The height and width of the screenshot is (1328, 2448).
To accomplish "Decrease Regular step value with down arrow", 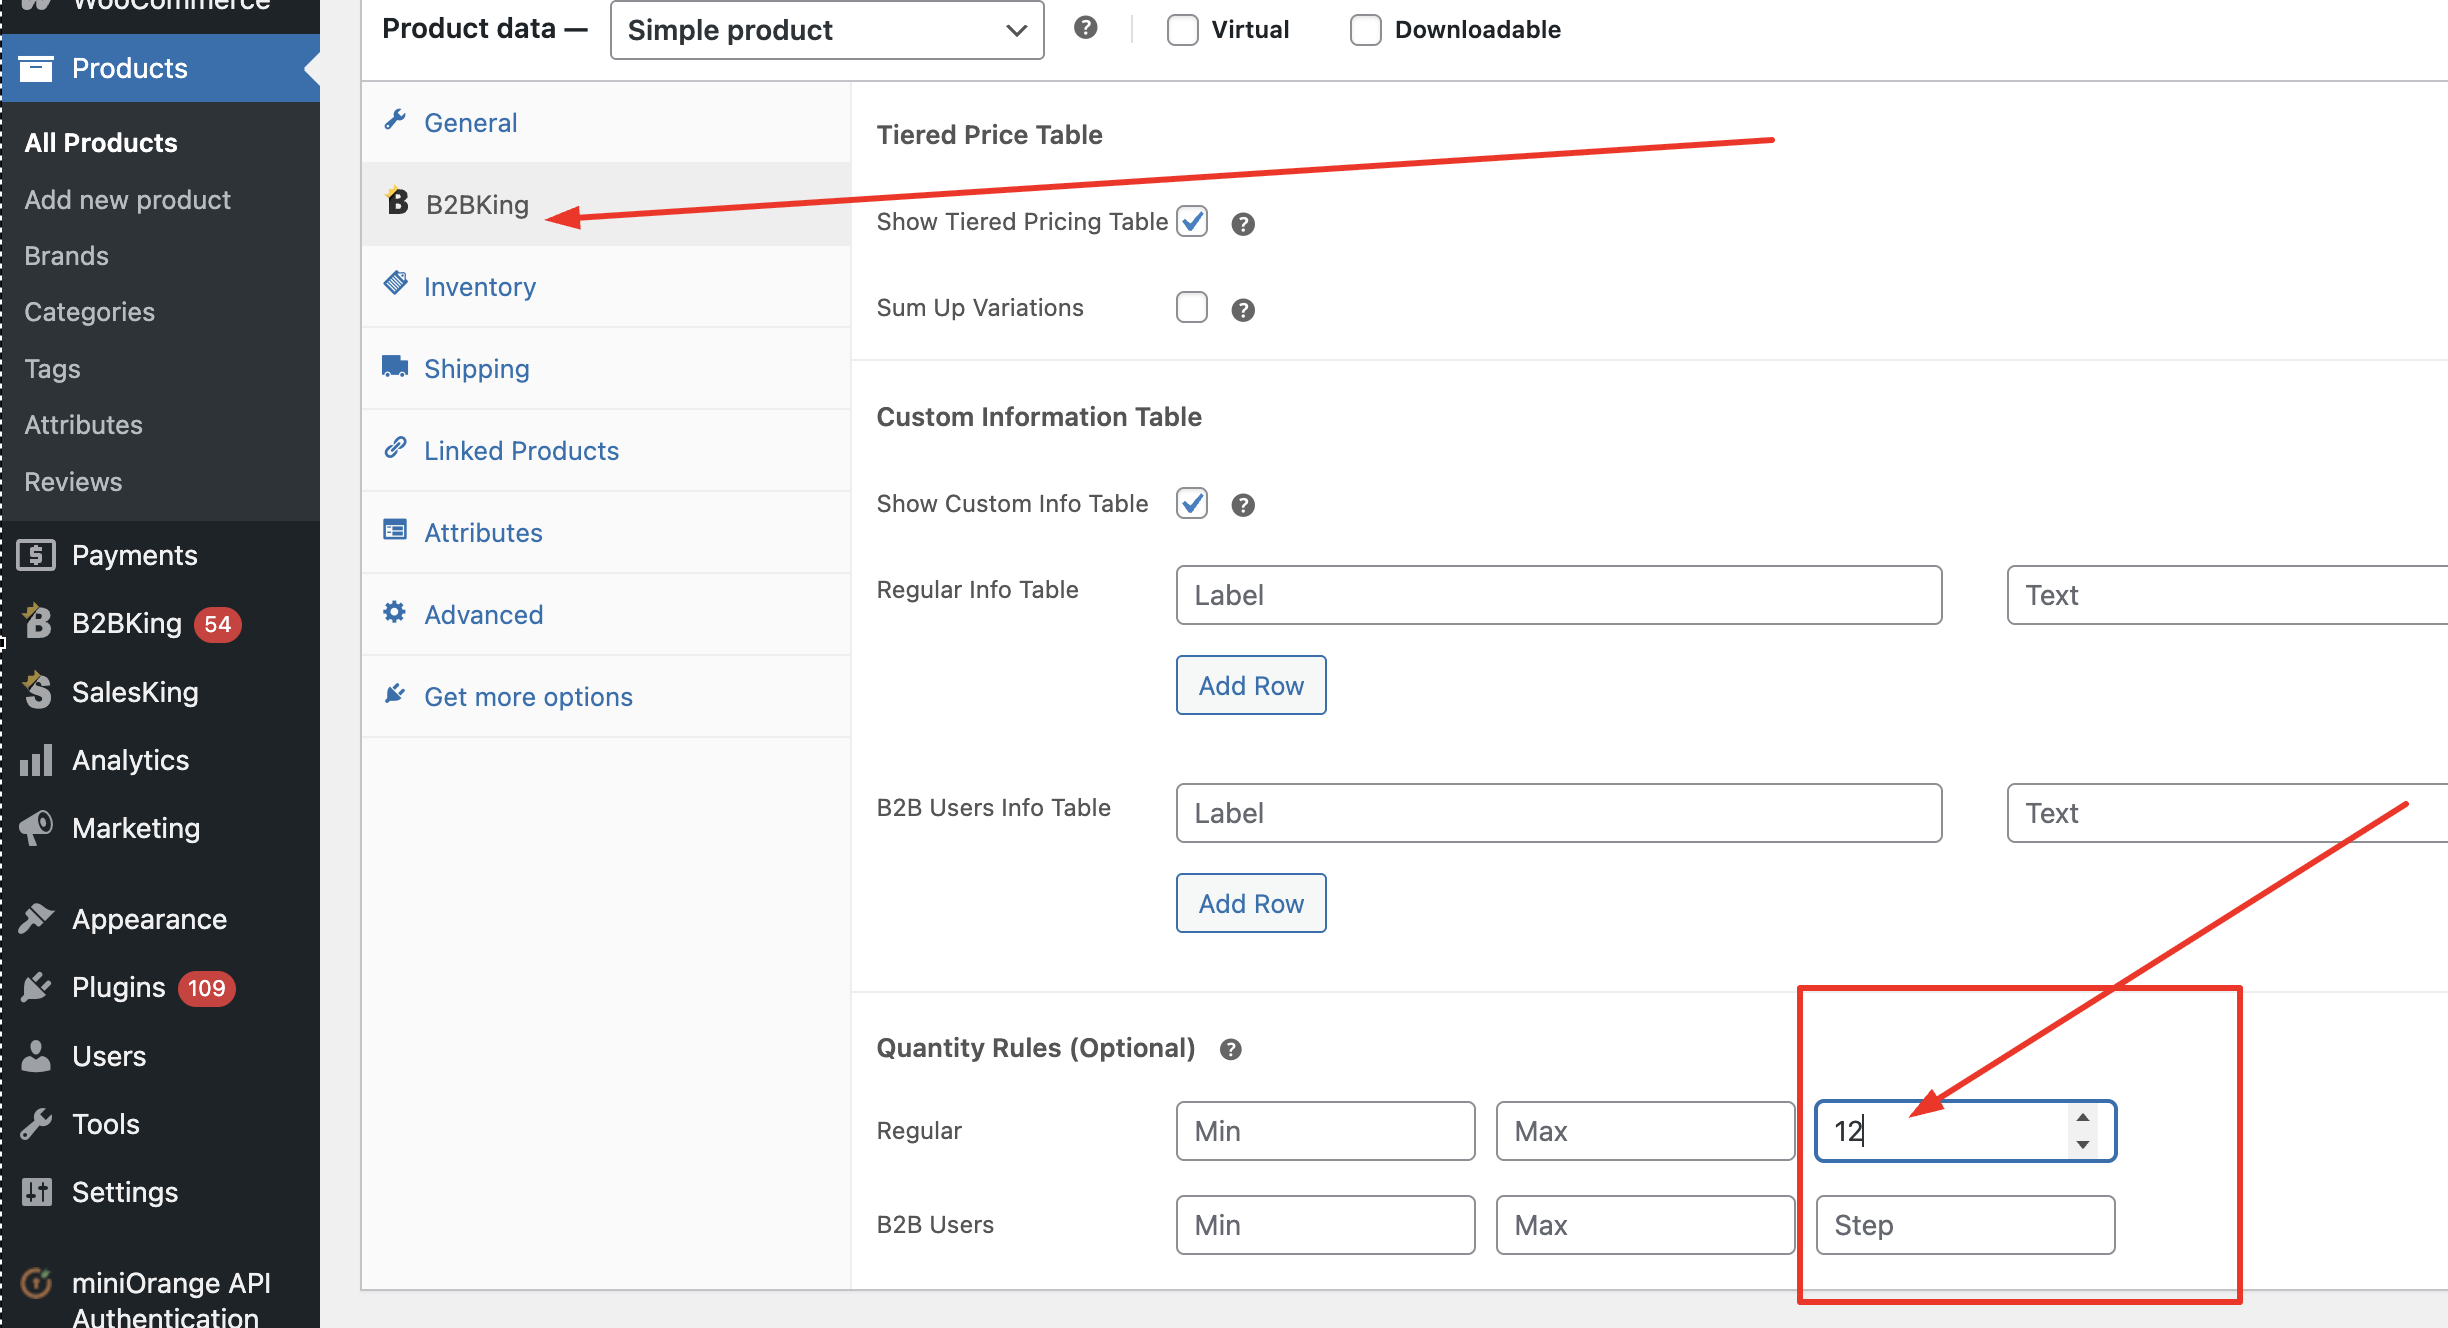I will (x=2083, y=1144).
